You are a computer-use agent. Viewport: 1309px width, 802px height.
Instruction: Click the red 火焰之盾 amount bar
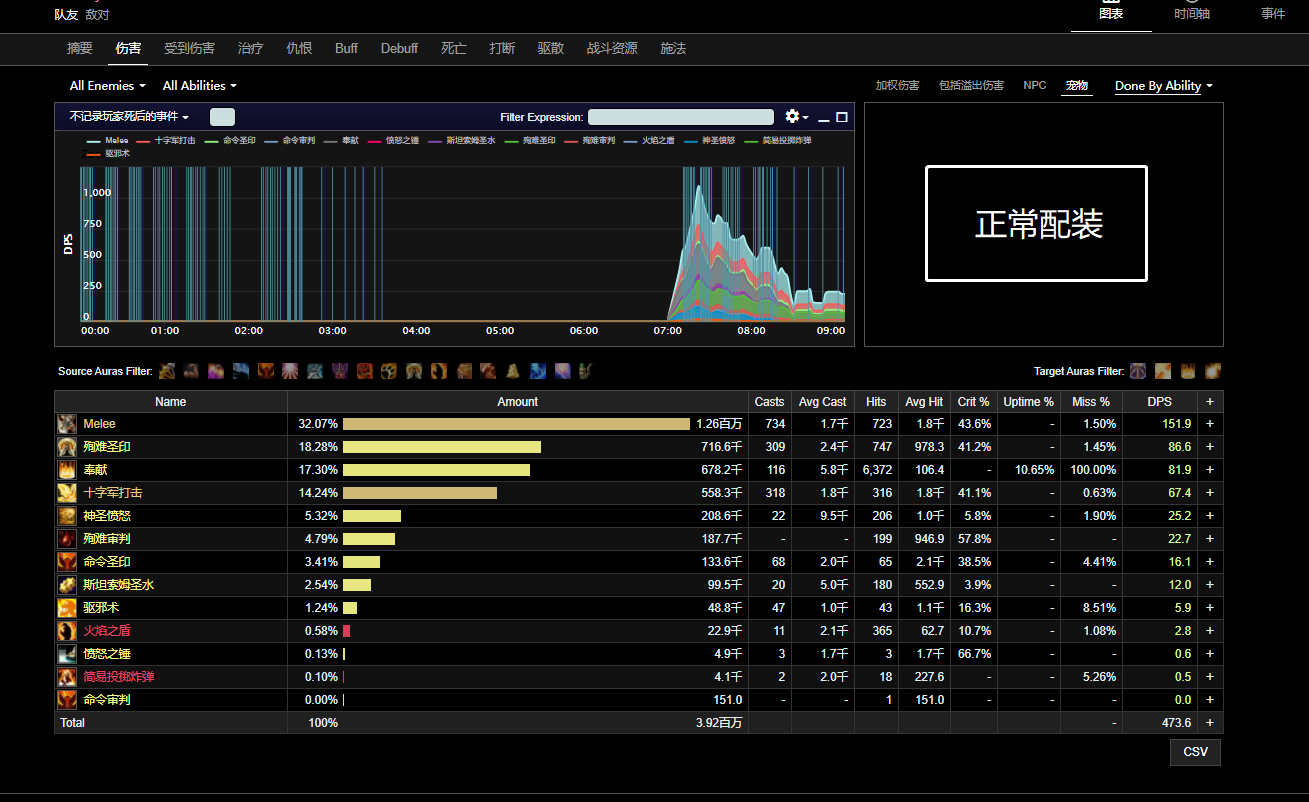click(x=346, y=631)
